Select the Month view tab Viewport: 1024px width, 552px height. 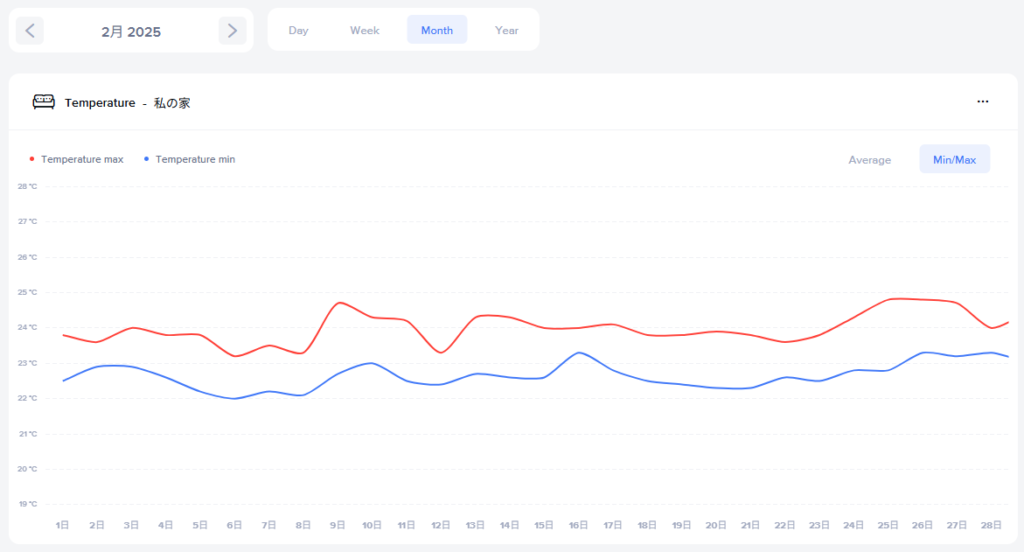click(437, 30)
